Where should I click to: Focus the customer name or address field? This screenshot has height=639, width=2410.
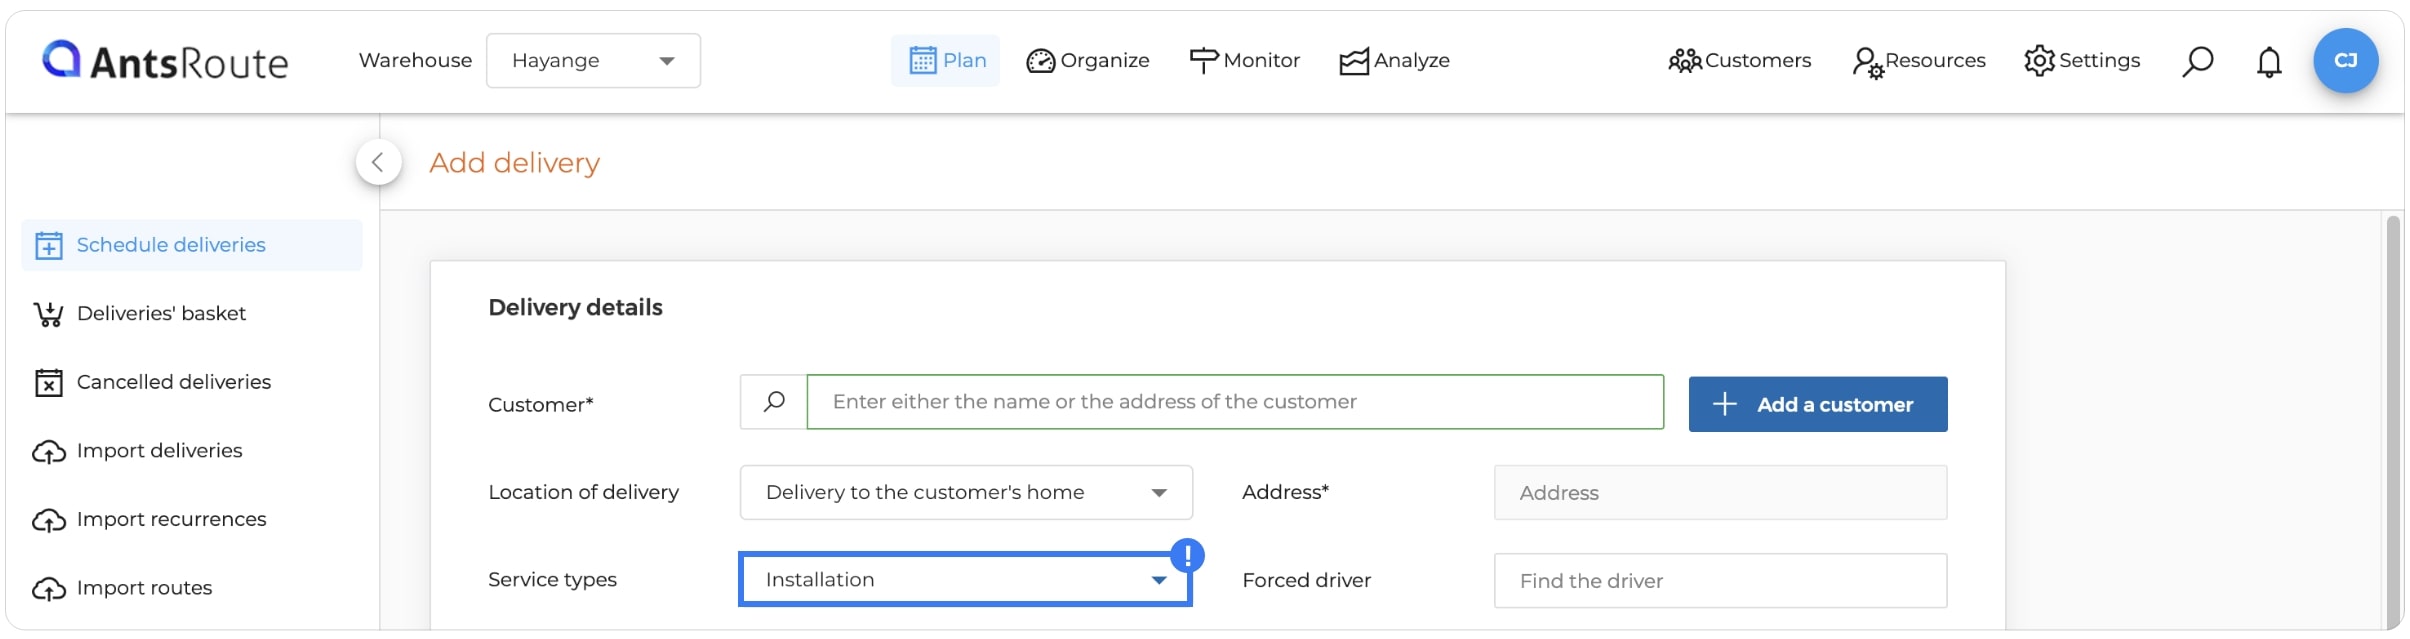[1235, 402]
